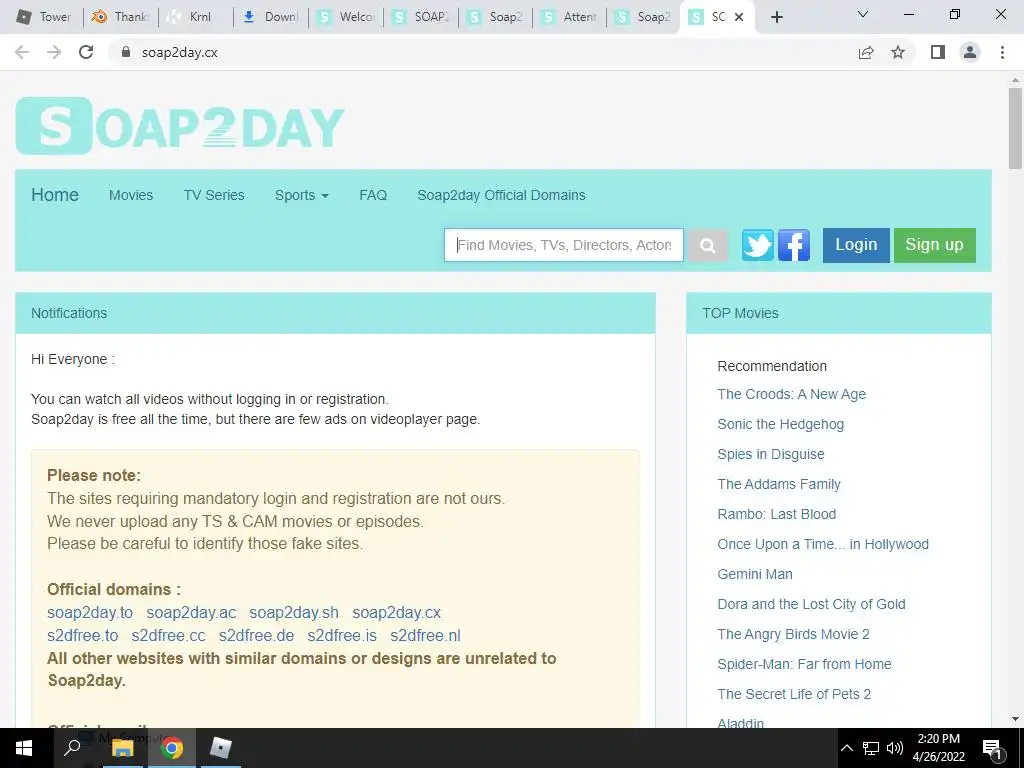Open Sonic the Hedgehog movie link
This screenshot has width=1024, height=768.
[780, 424]
